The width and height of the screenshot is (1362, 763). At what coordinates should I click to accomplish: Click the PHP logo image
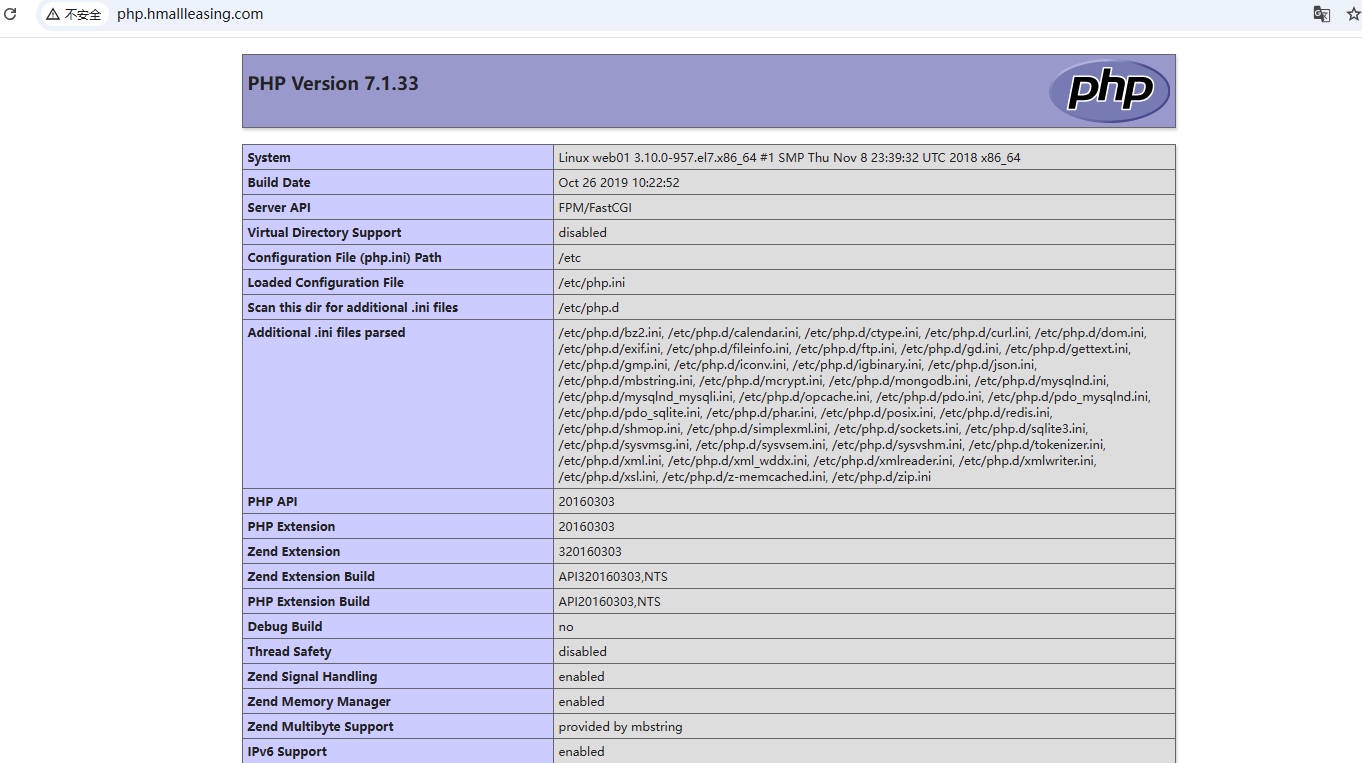(1109, 91)
